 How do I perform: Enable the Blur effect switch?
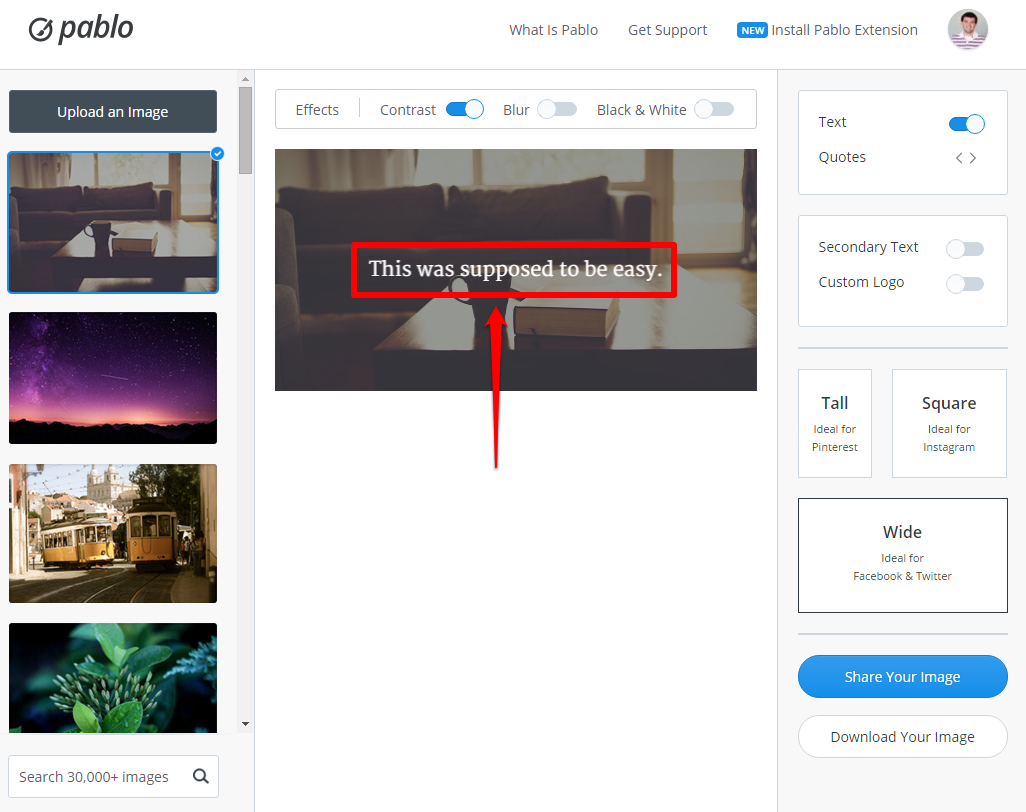pos(557,109)
